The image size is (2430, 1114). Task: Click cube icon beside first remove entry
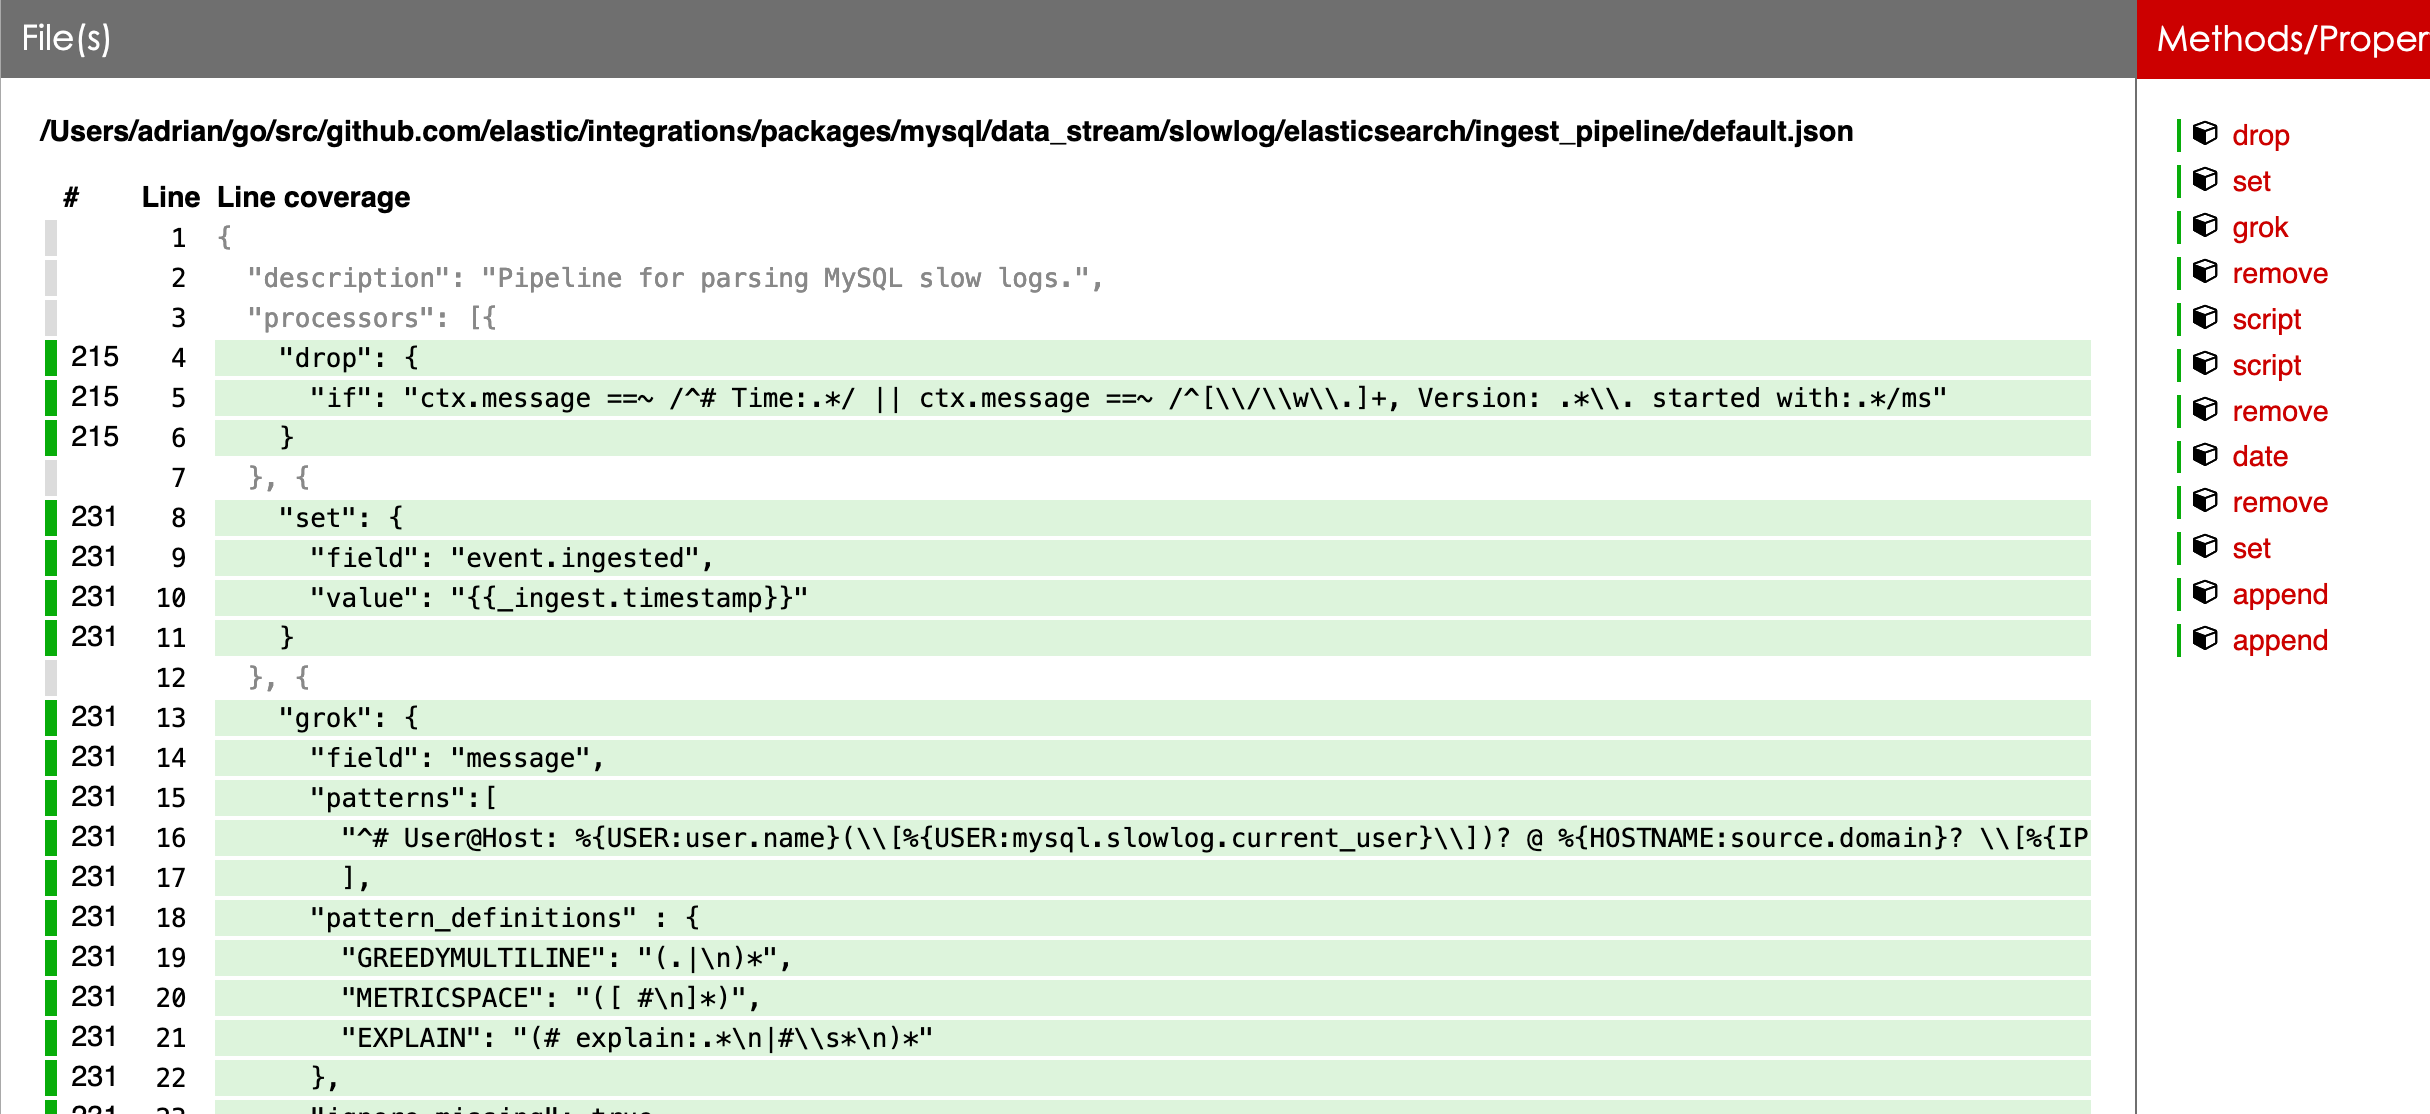point(2205,272)
